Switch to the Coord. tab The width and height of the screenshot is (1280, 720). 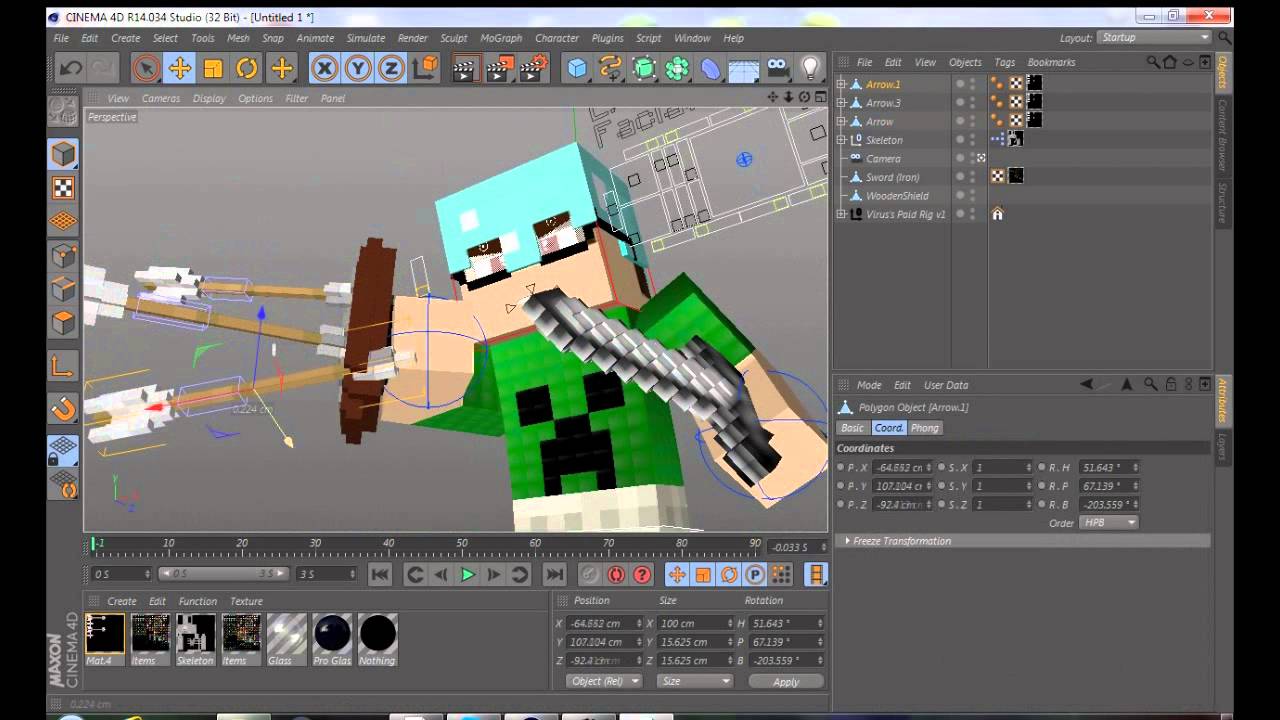click(888, 428)
